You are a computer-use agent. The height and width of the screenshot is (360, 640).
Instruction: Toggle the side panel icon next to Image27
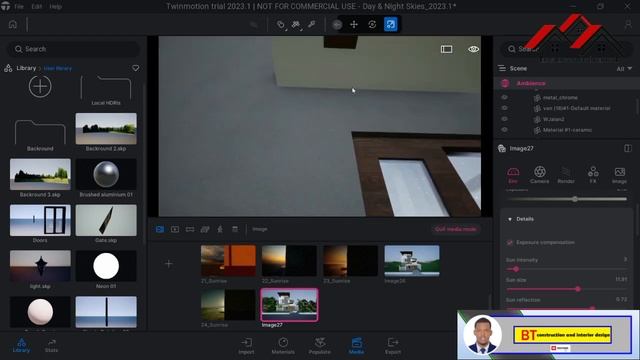coord(628,148)
